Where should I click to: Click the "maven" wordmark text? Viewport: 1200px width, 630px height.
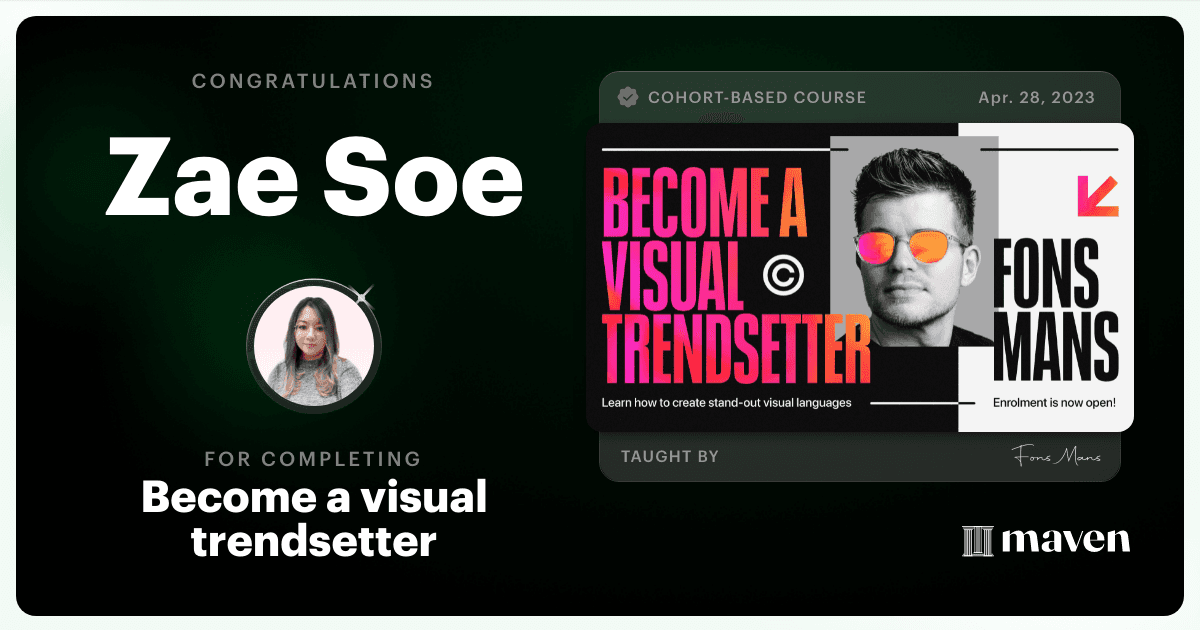click(x=1065, y=540)
